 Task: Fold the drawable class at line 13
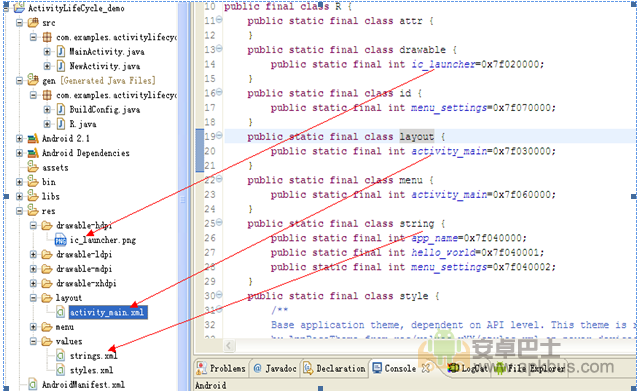(219, 49)
